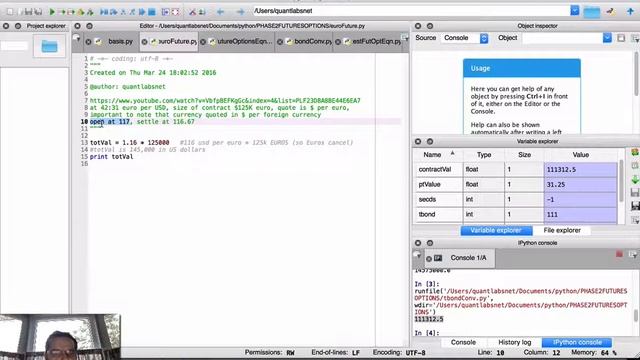Go forward with the right arrow
This screenshot has height=360, width=640.
(x=240, y=12)
